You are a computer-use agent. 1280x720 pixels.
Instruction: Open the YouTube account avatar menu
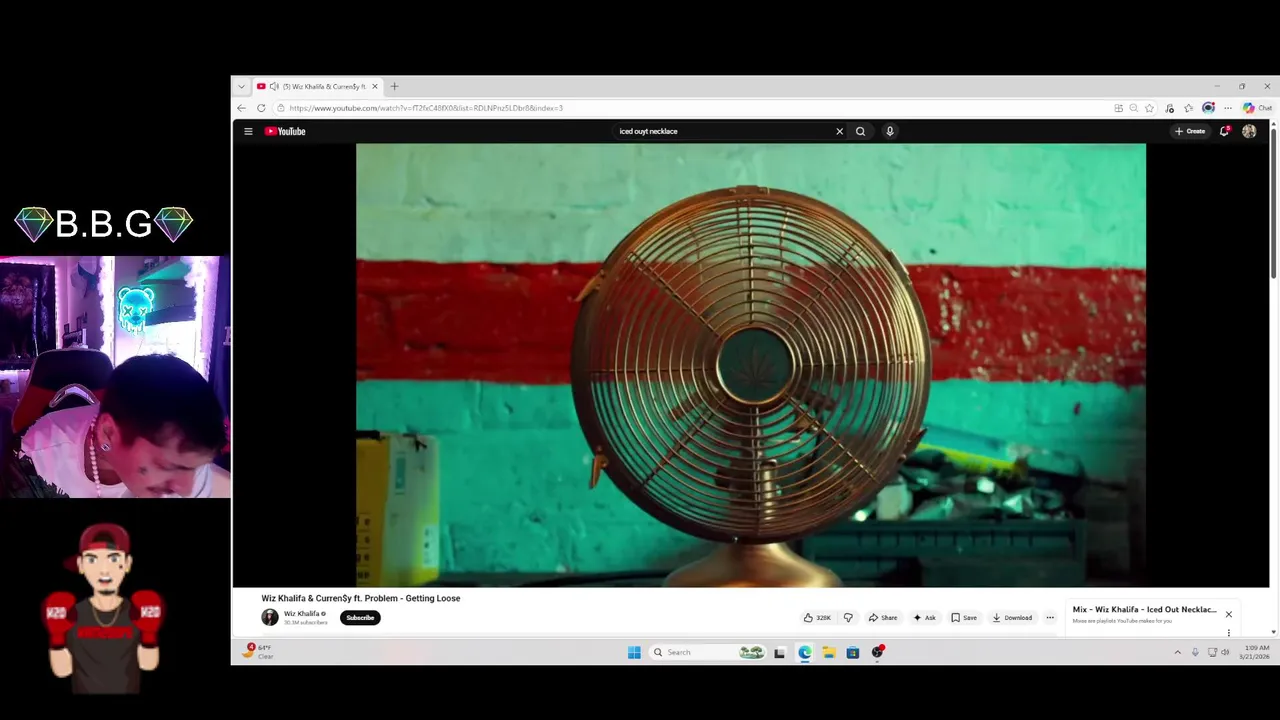[1249, 131]
